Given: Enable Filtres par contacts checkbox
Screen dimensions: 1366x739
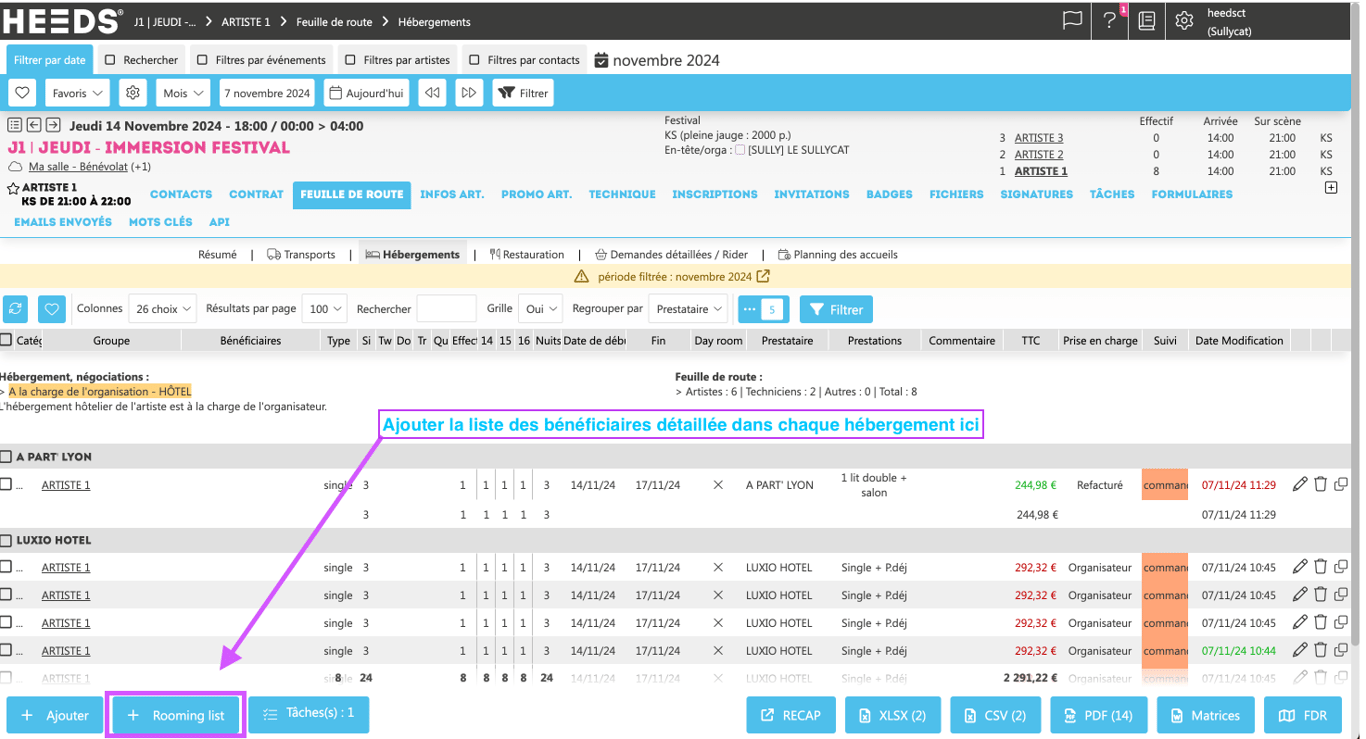Looking at the screenshot, I should (474, 60).
